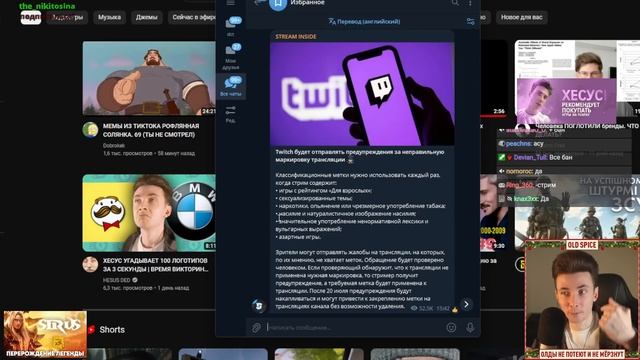Attach a file with the paperclip icon
This screenshot has width=640, height=360.
(256, 327)
